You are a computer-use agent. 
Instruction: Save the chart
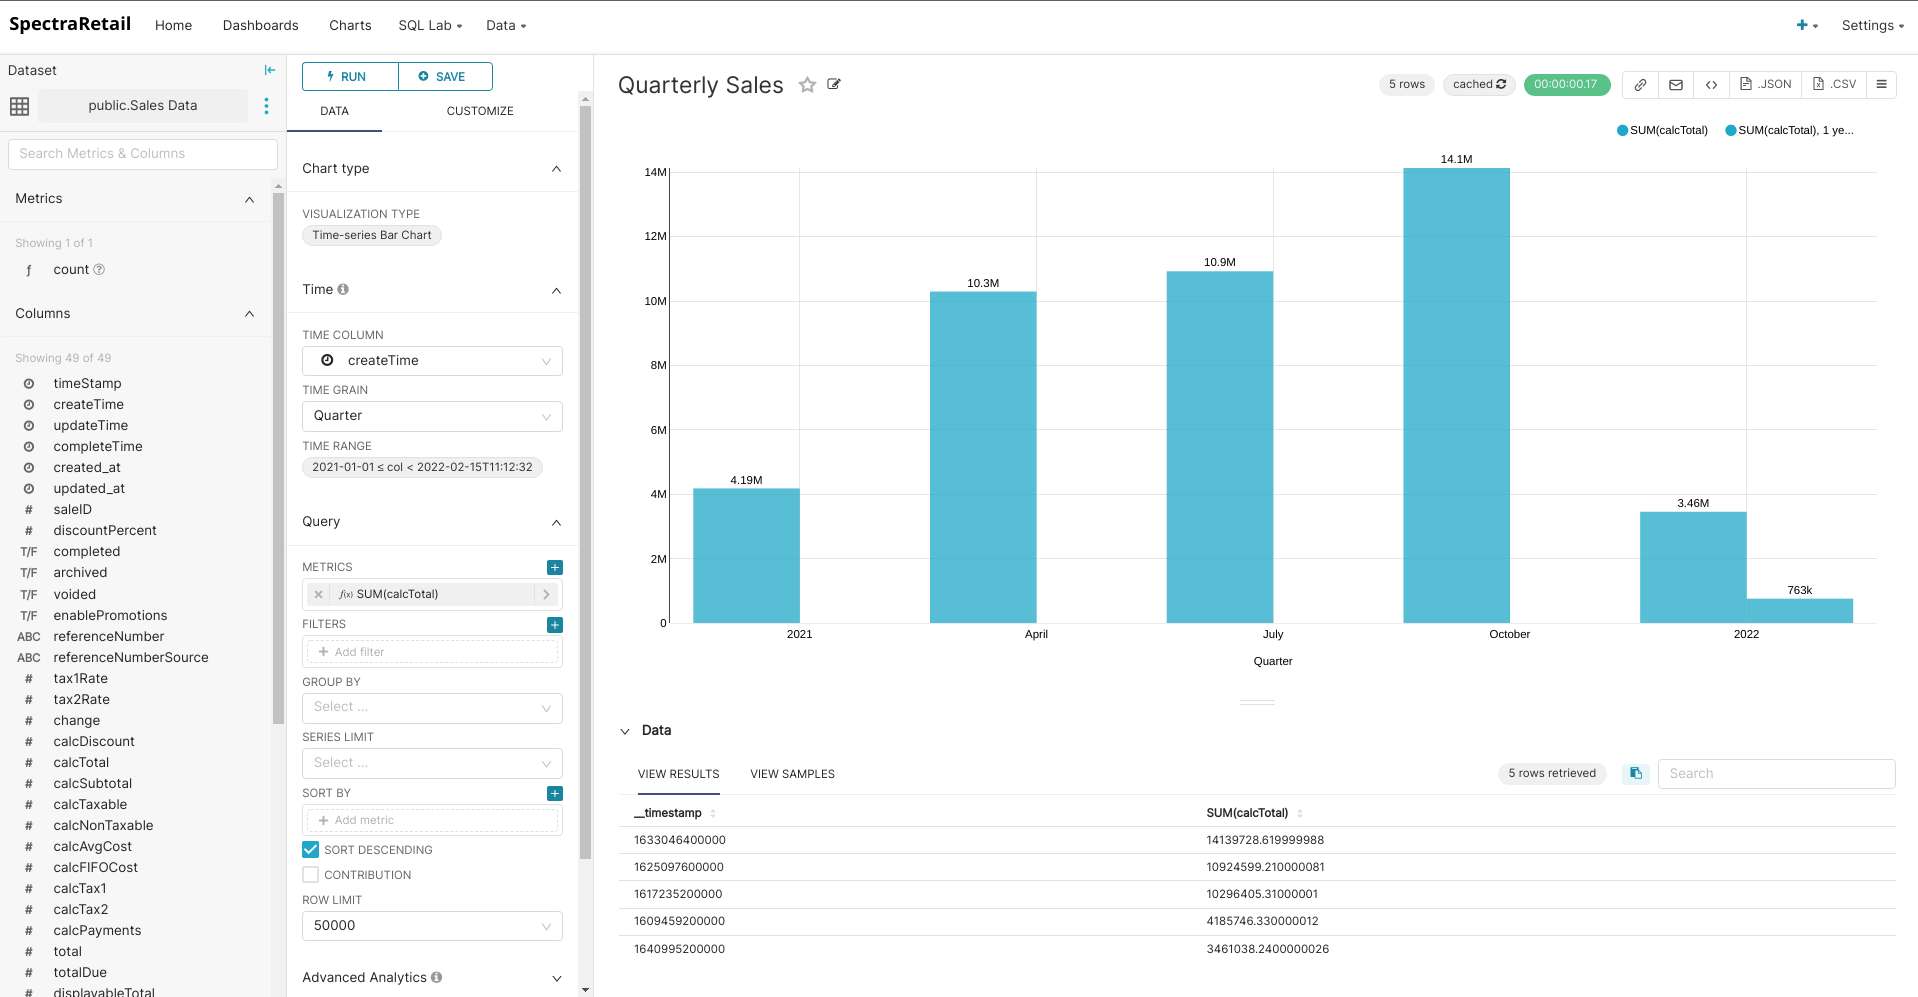tap(445, 76)
